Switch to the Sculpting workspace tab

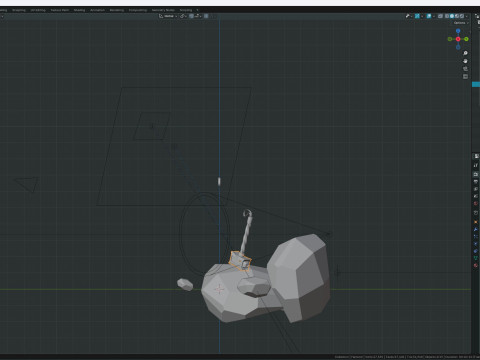point(19,10)
